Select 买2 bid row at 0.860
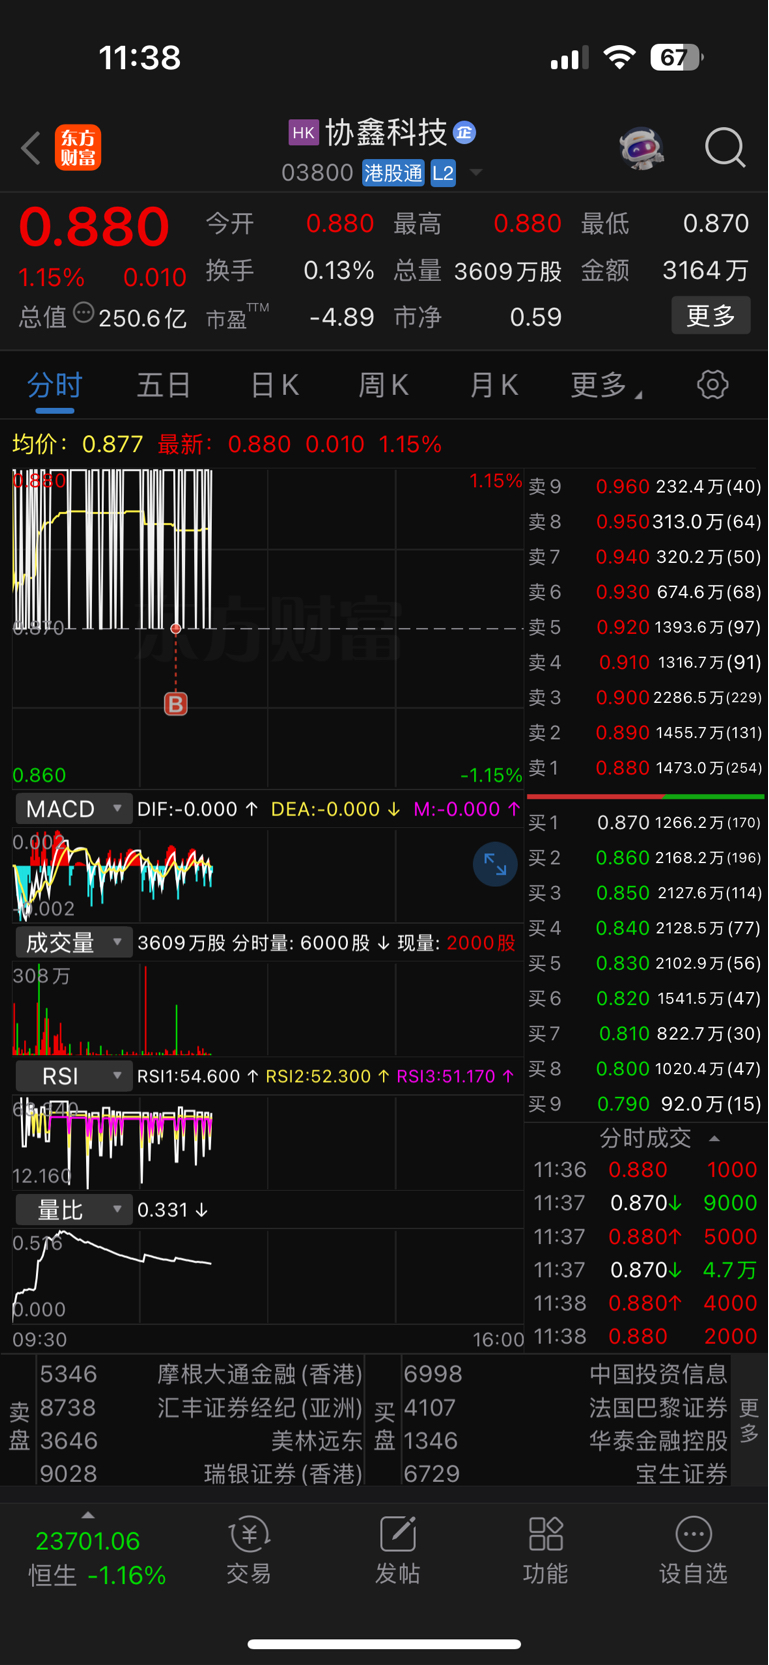The width and height of the screenshot is (769, 1665). pyautogui.click(x=645, y=858)
